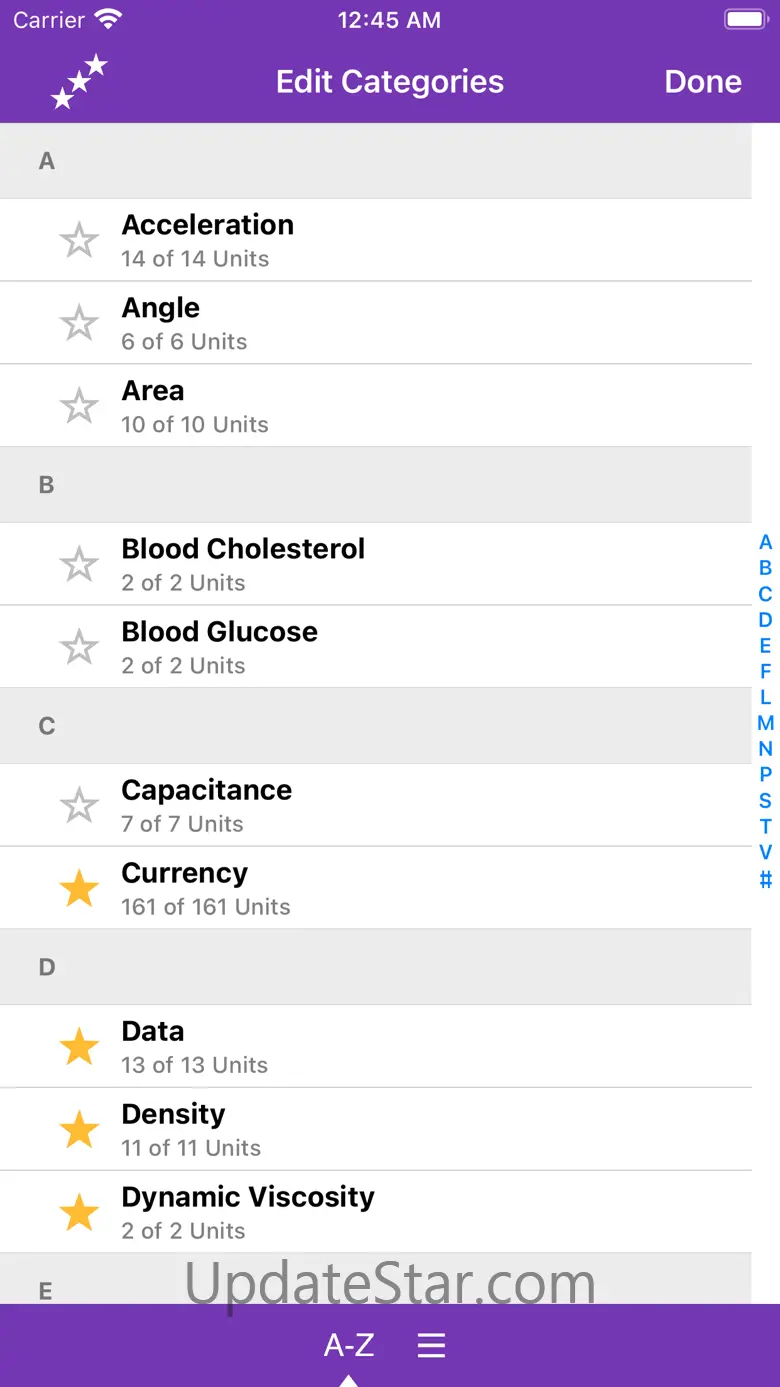Tap the three-stars favorites icon in header
Screen dimensions: 780x1387
coord(79,81)
